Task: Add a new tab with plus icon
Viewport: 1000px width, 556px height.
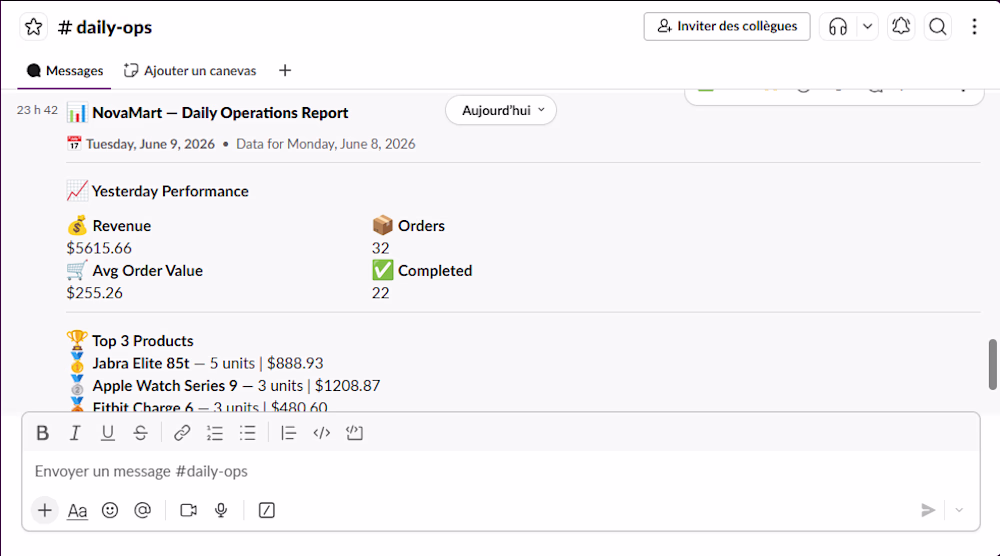Action: (x=285, y=71)
